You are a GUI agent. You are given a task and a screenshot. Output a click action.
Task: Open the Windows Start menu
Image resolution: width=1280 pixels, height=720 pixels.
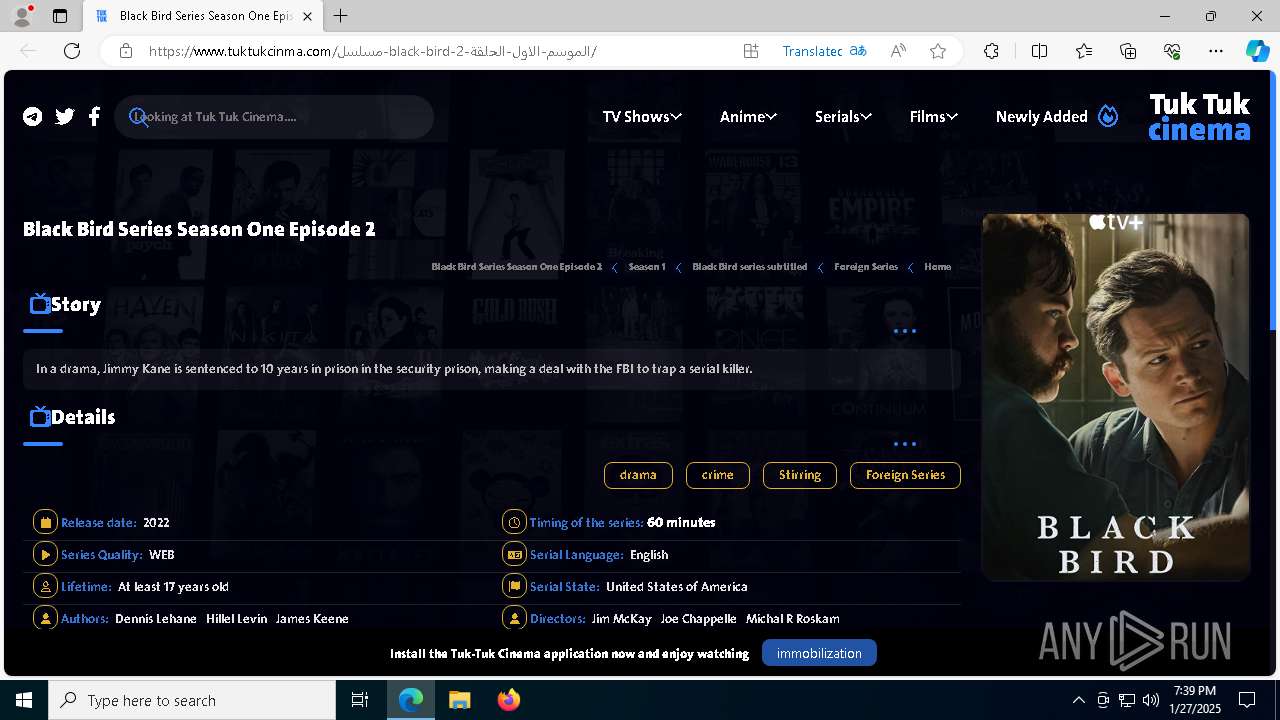click(x=24, y=700)
